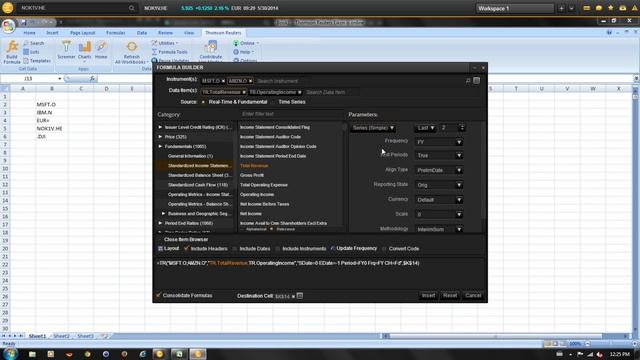Remove TR.TotalRevenue data item chip
Image resolution: width=640 pixels, height=360 pixels.
244,92
